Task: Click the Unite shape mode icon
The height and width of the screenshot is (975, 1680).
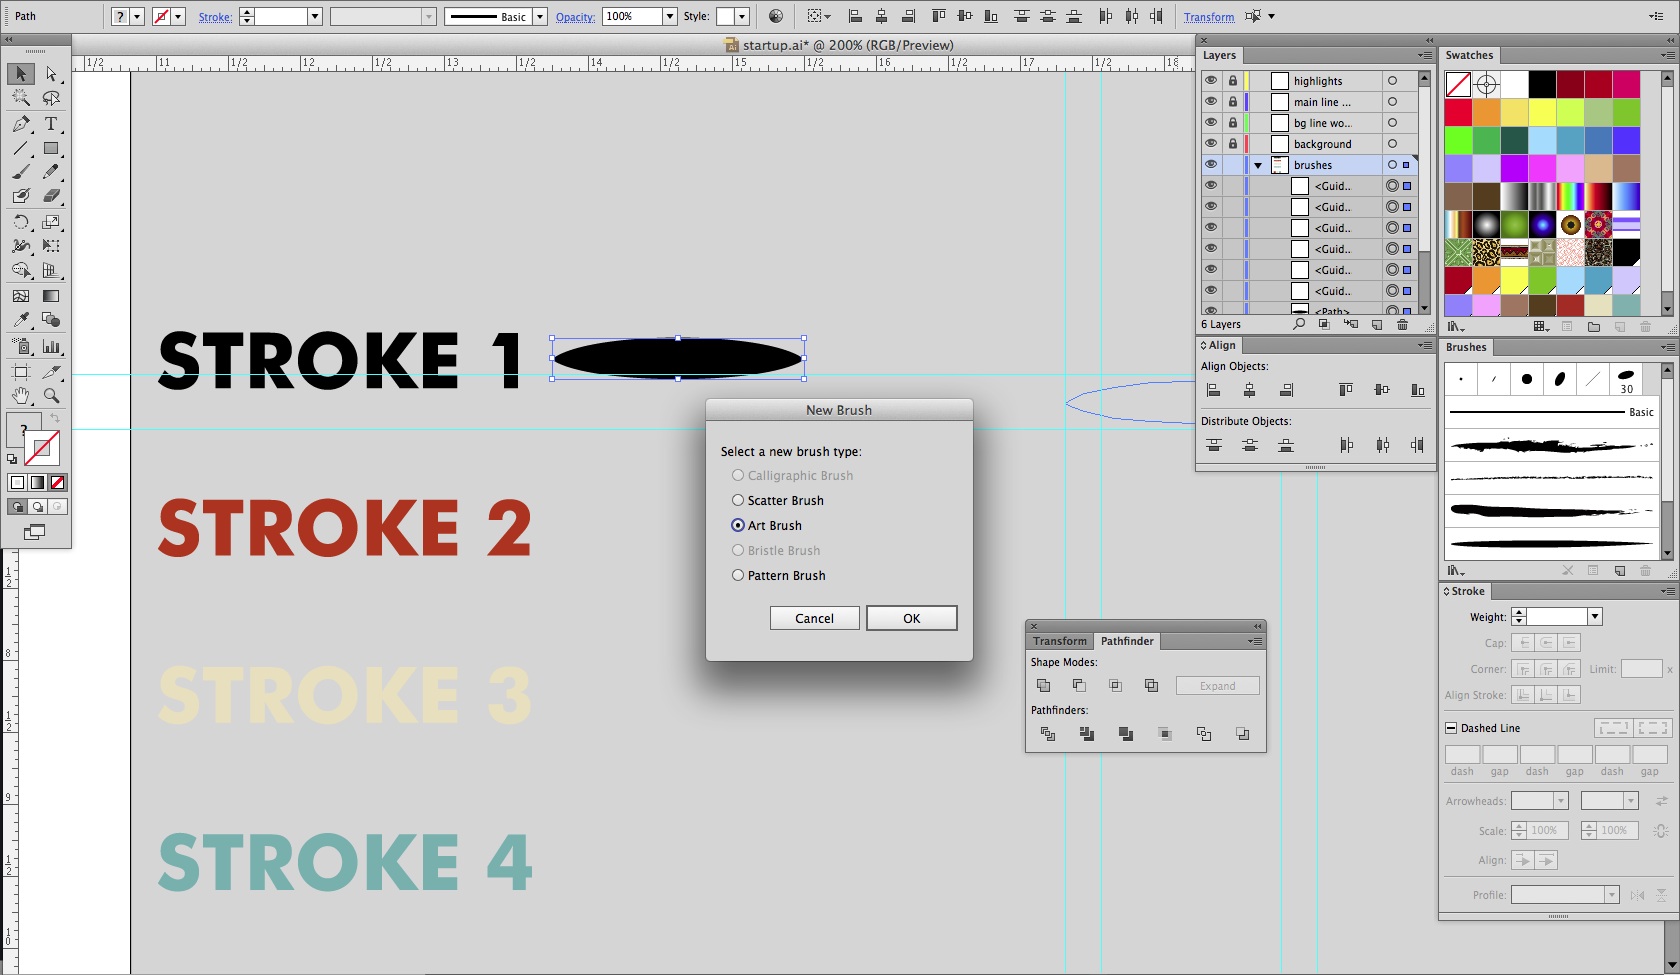Action: [x=1044, y=686]
